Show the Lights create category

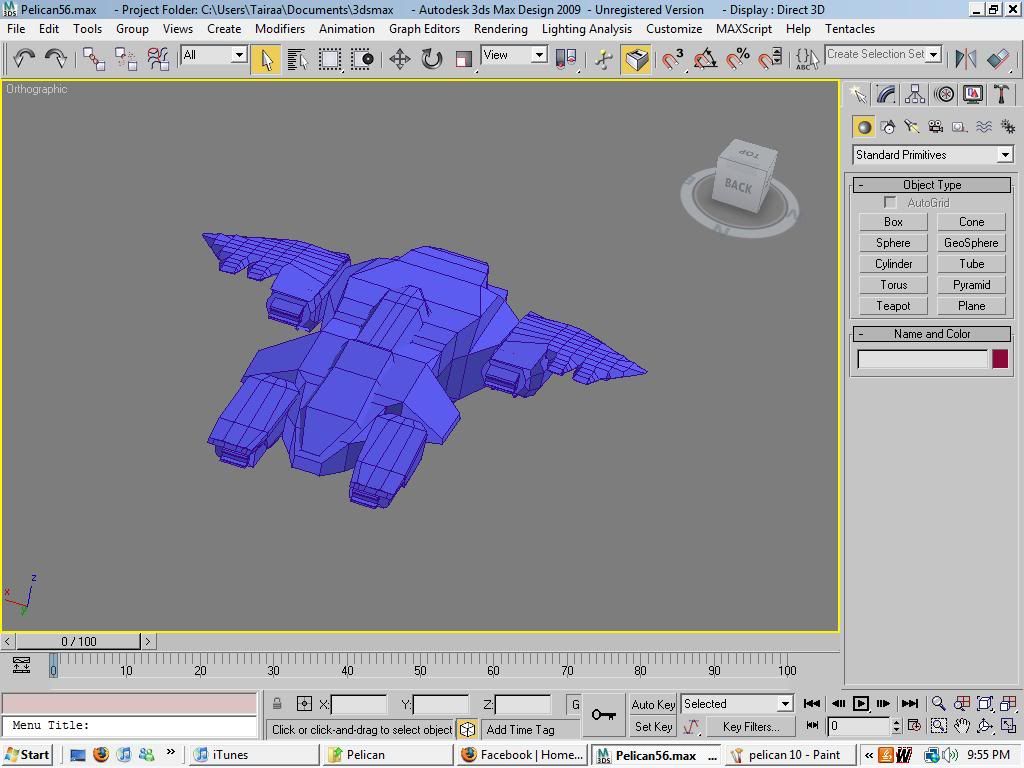tap(912, 127)
